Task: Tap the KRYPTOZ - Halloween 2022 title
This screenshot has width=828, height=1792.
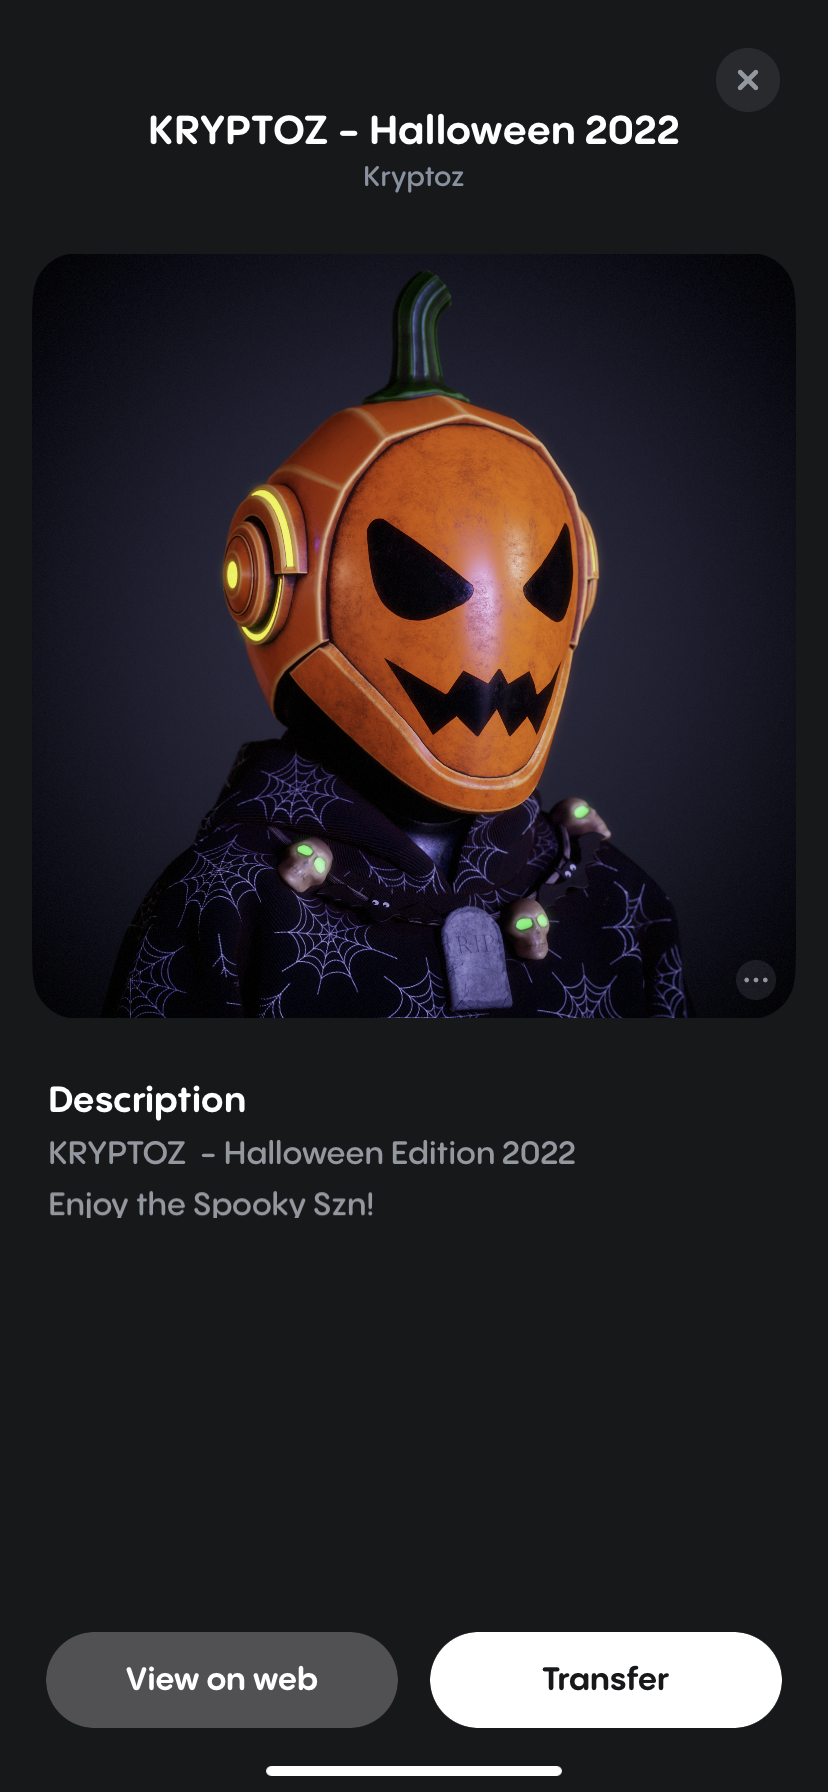Action: pyautogui.click(x=413, y=130)
